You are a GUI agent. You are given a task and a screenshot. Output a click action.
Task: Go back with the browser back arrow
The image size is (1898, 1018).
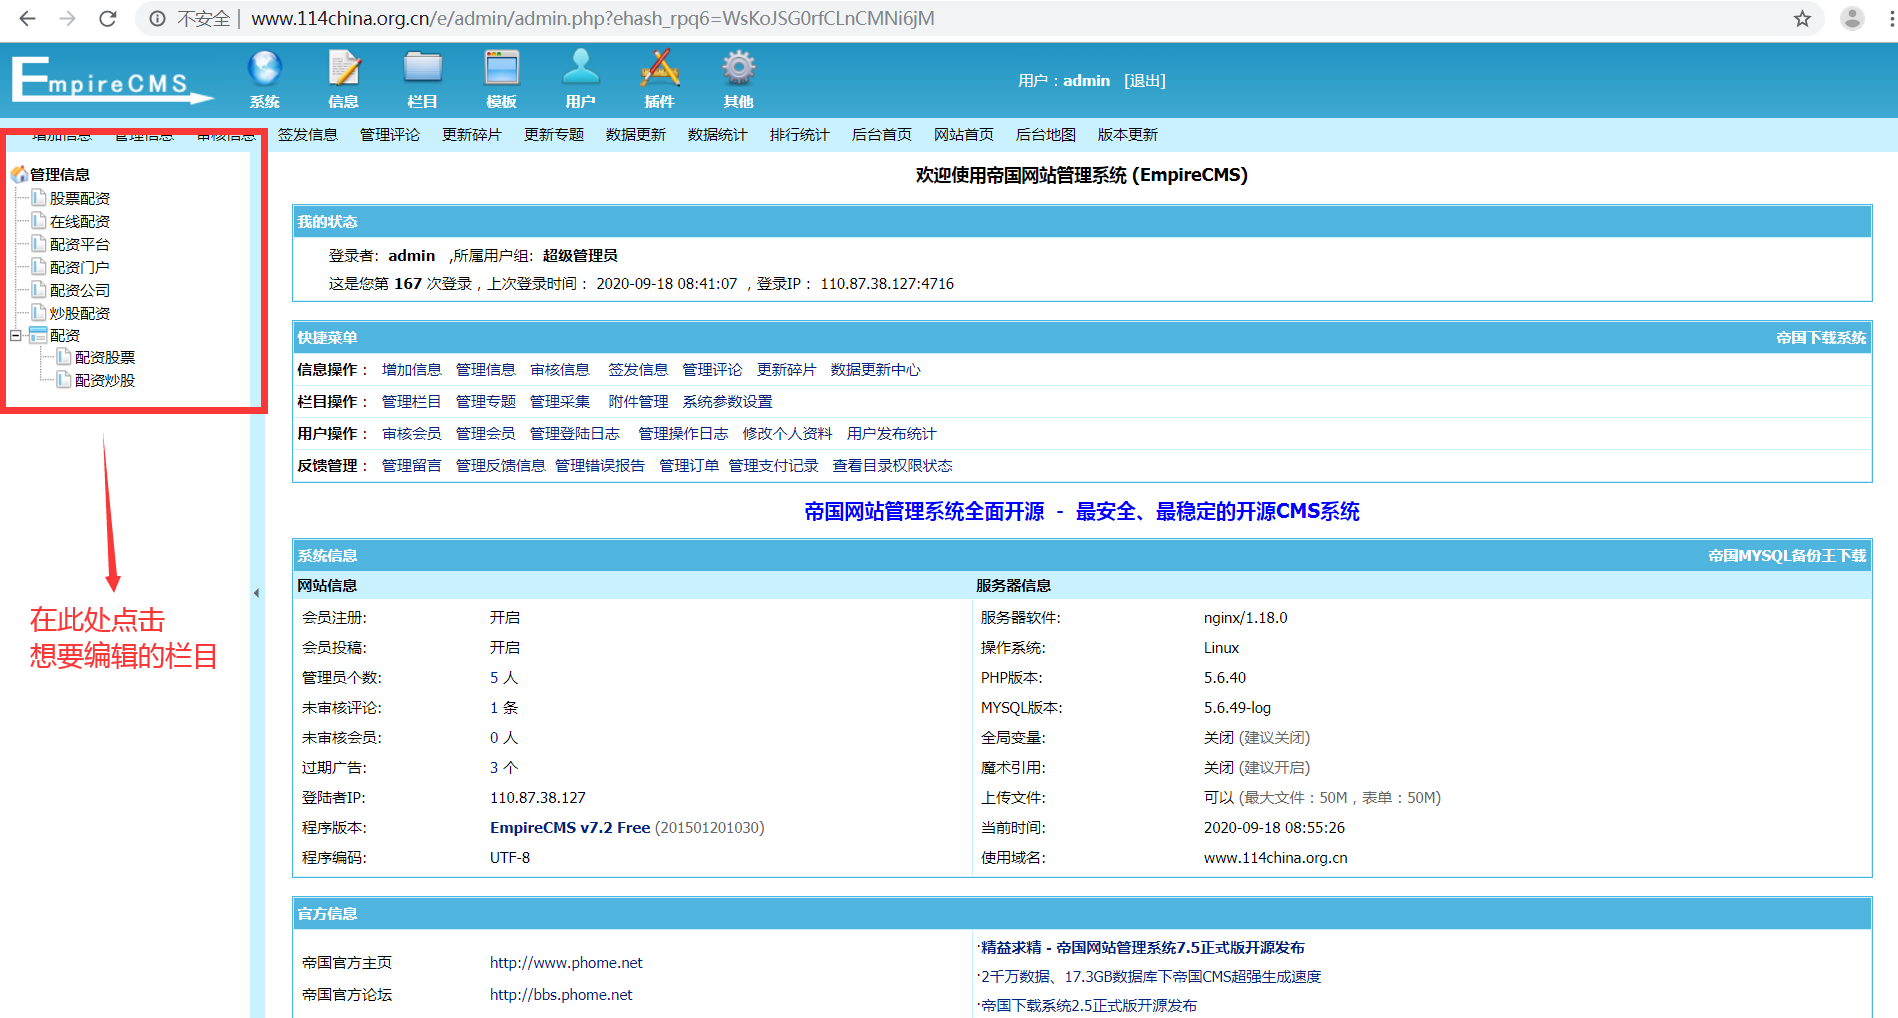pos(27,18)
